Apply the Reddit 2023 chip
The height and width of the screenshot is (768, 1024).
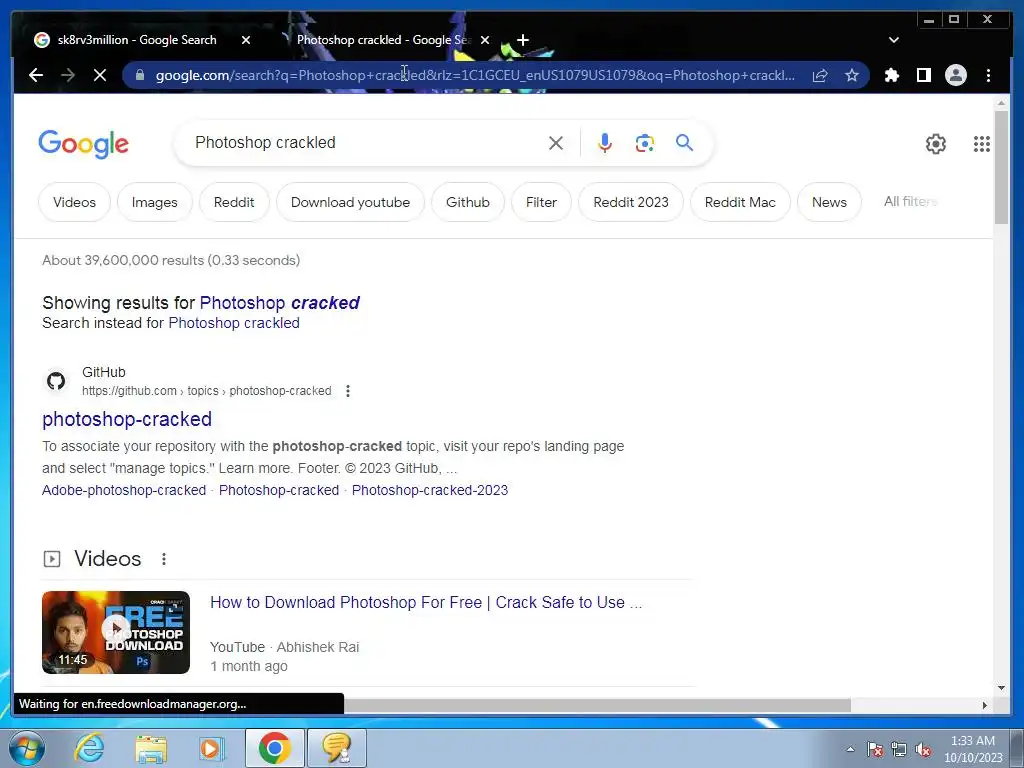click(x=631, y=202)
